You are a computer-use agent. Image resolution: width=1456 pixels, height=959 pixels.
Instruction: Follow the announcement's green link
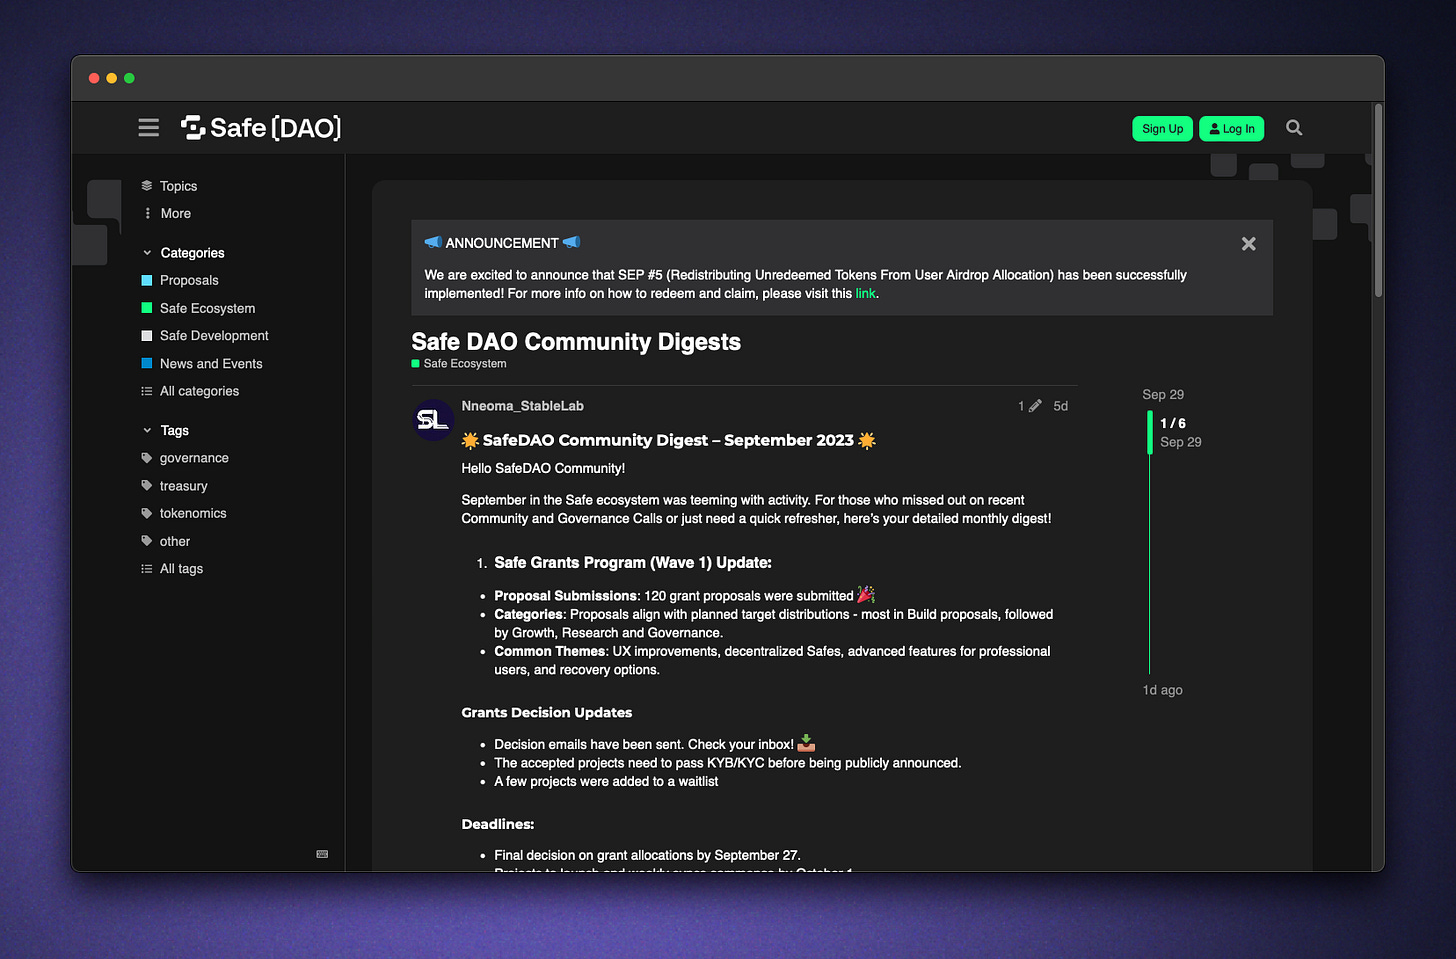865,293
